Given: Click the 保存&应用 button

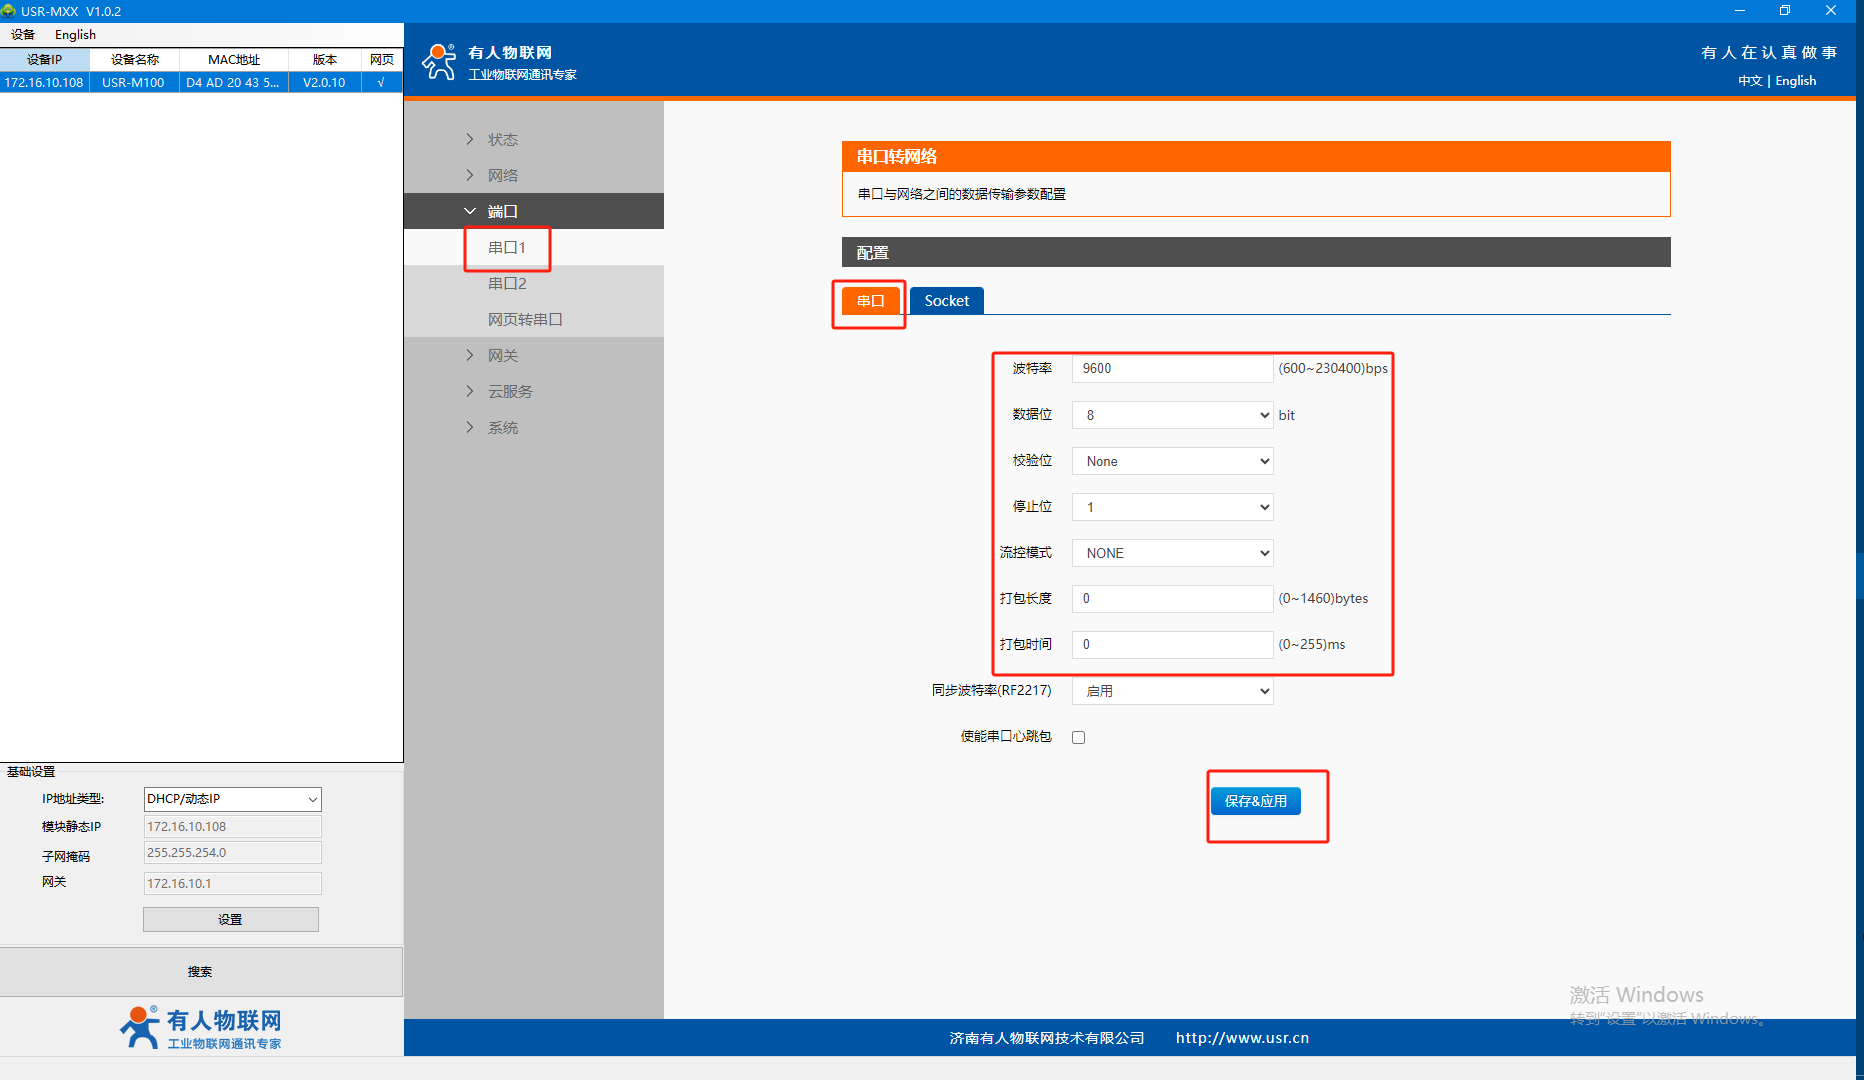Looking at the screenshot, I should click(x=1255, y=801).
